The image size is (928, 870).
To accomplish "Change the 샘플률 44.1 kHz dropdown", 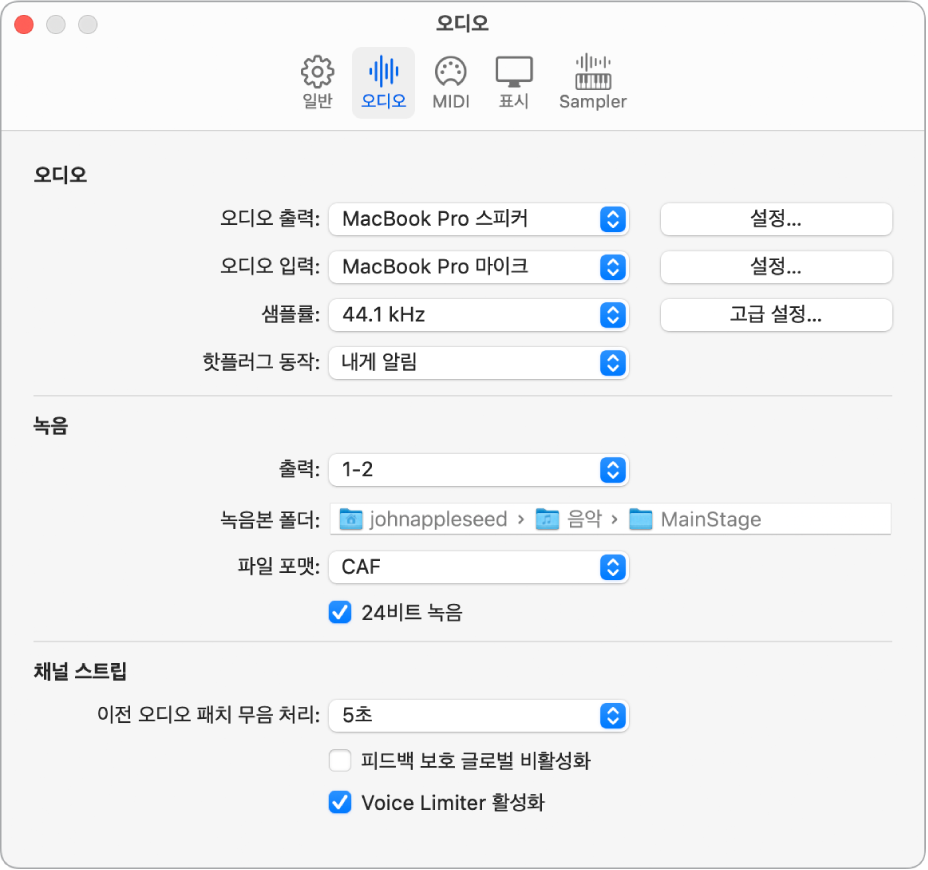I will [x=478, y=315].
